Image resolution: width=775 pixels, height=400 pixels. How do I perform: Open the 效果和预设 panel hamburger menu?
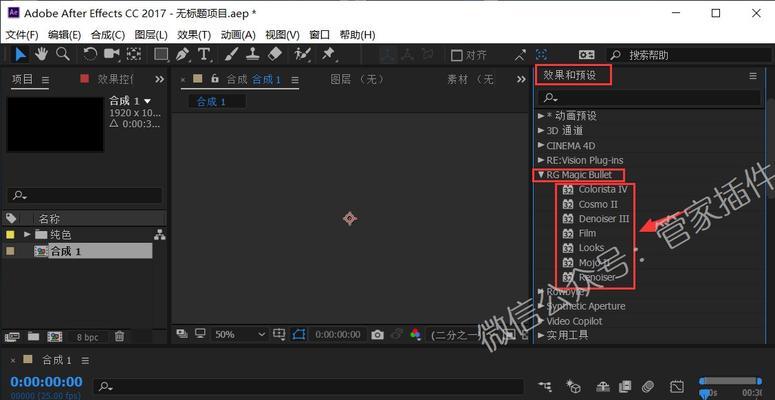[753, 76]
